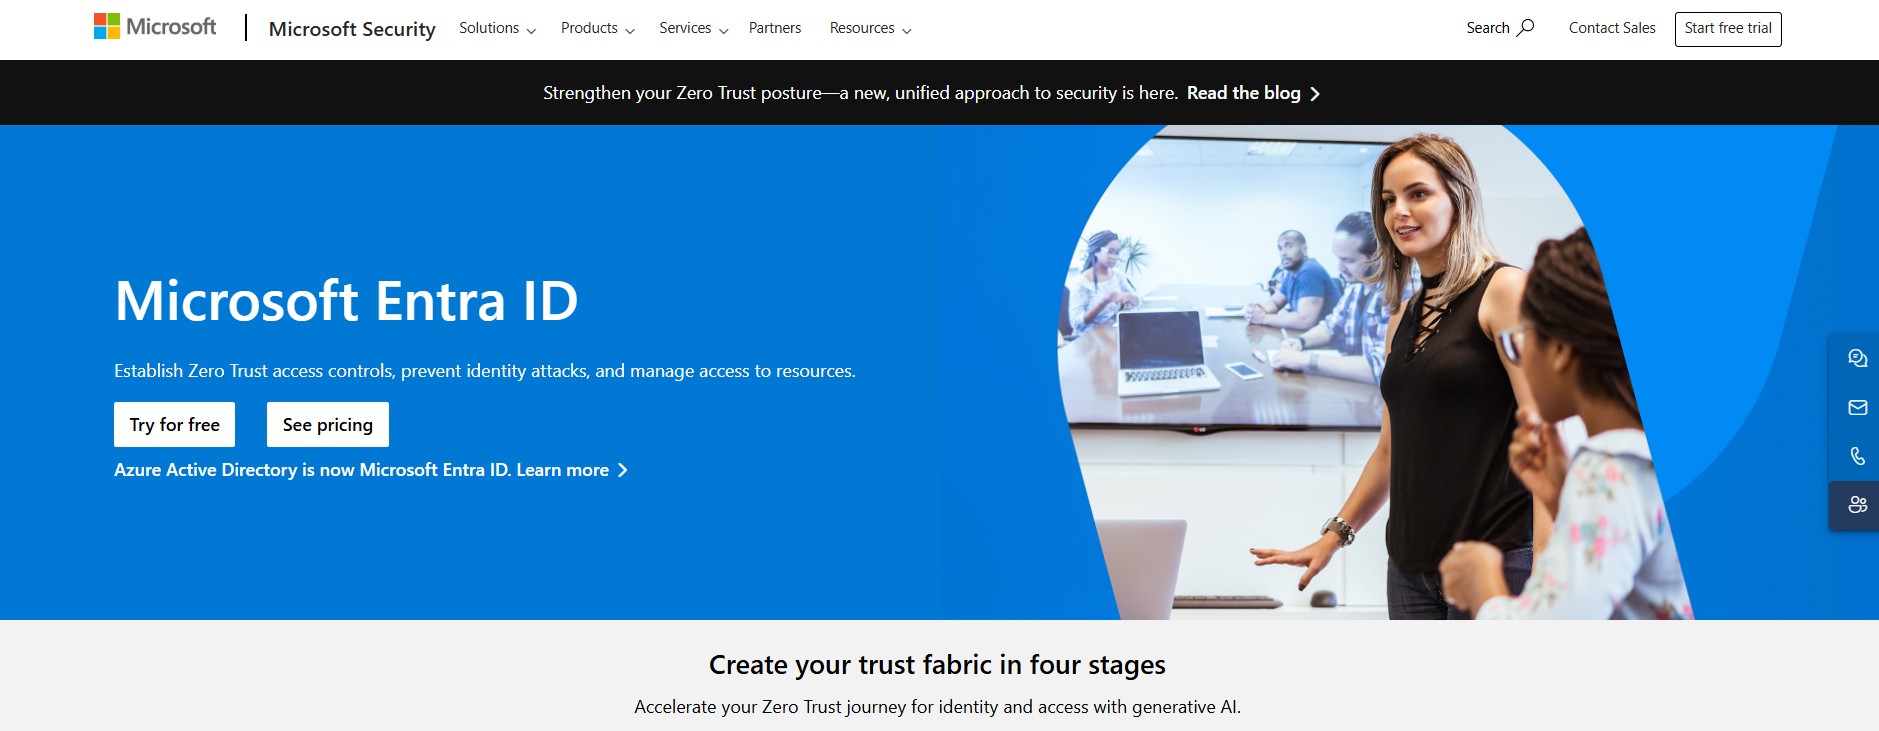Open the community people side icon
The height and width of the screenshot is (731, 1879).
[1857, 505]
